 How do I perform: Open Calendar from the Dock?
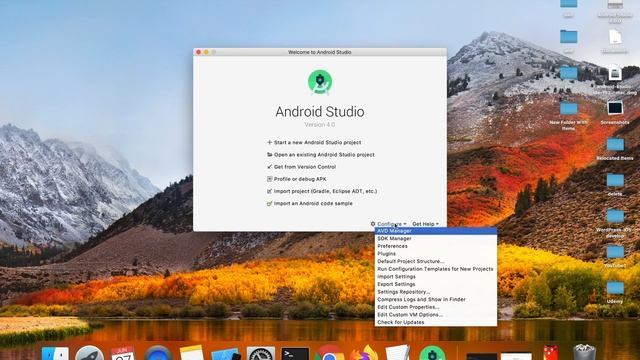122,353
